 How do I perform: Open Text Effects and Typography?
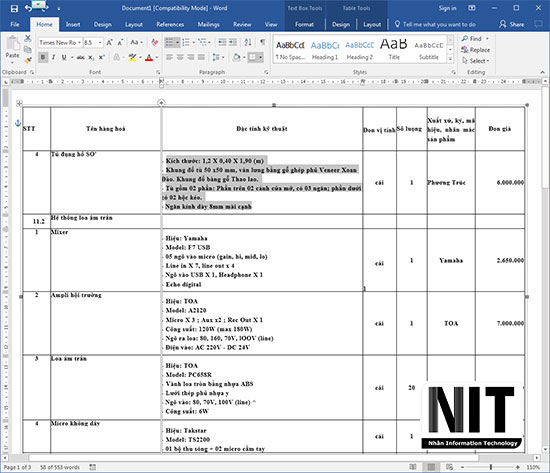click(117, 57)
